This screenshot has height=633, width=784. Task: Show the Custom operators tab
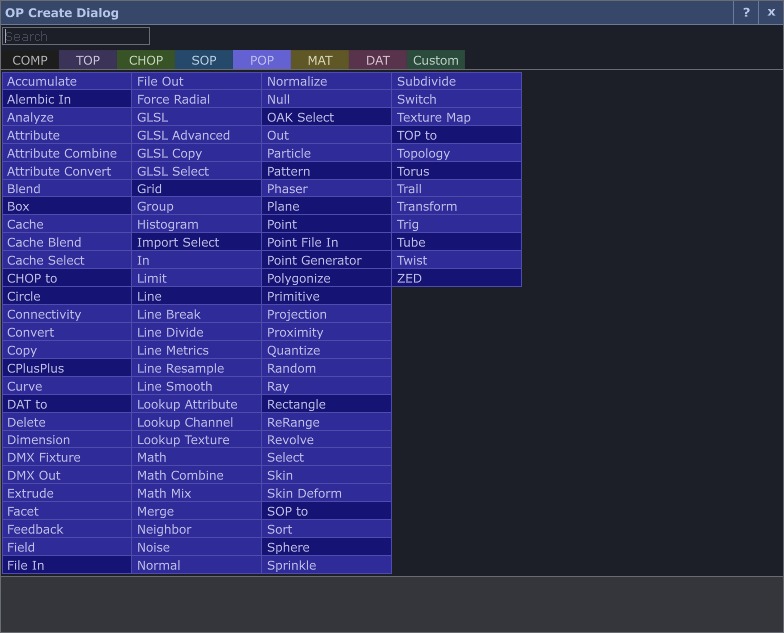pyautogui.click(x=436, y=60)
